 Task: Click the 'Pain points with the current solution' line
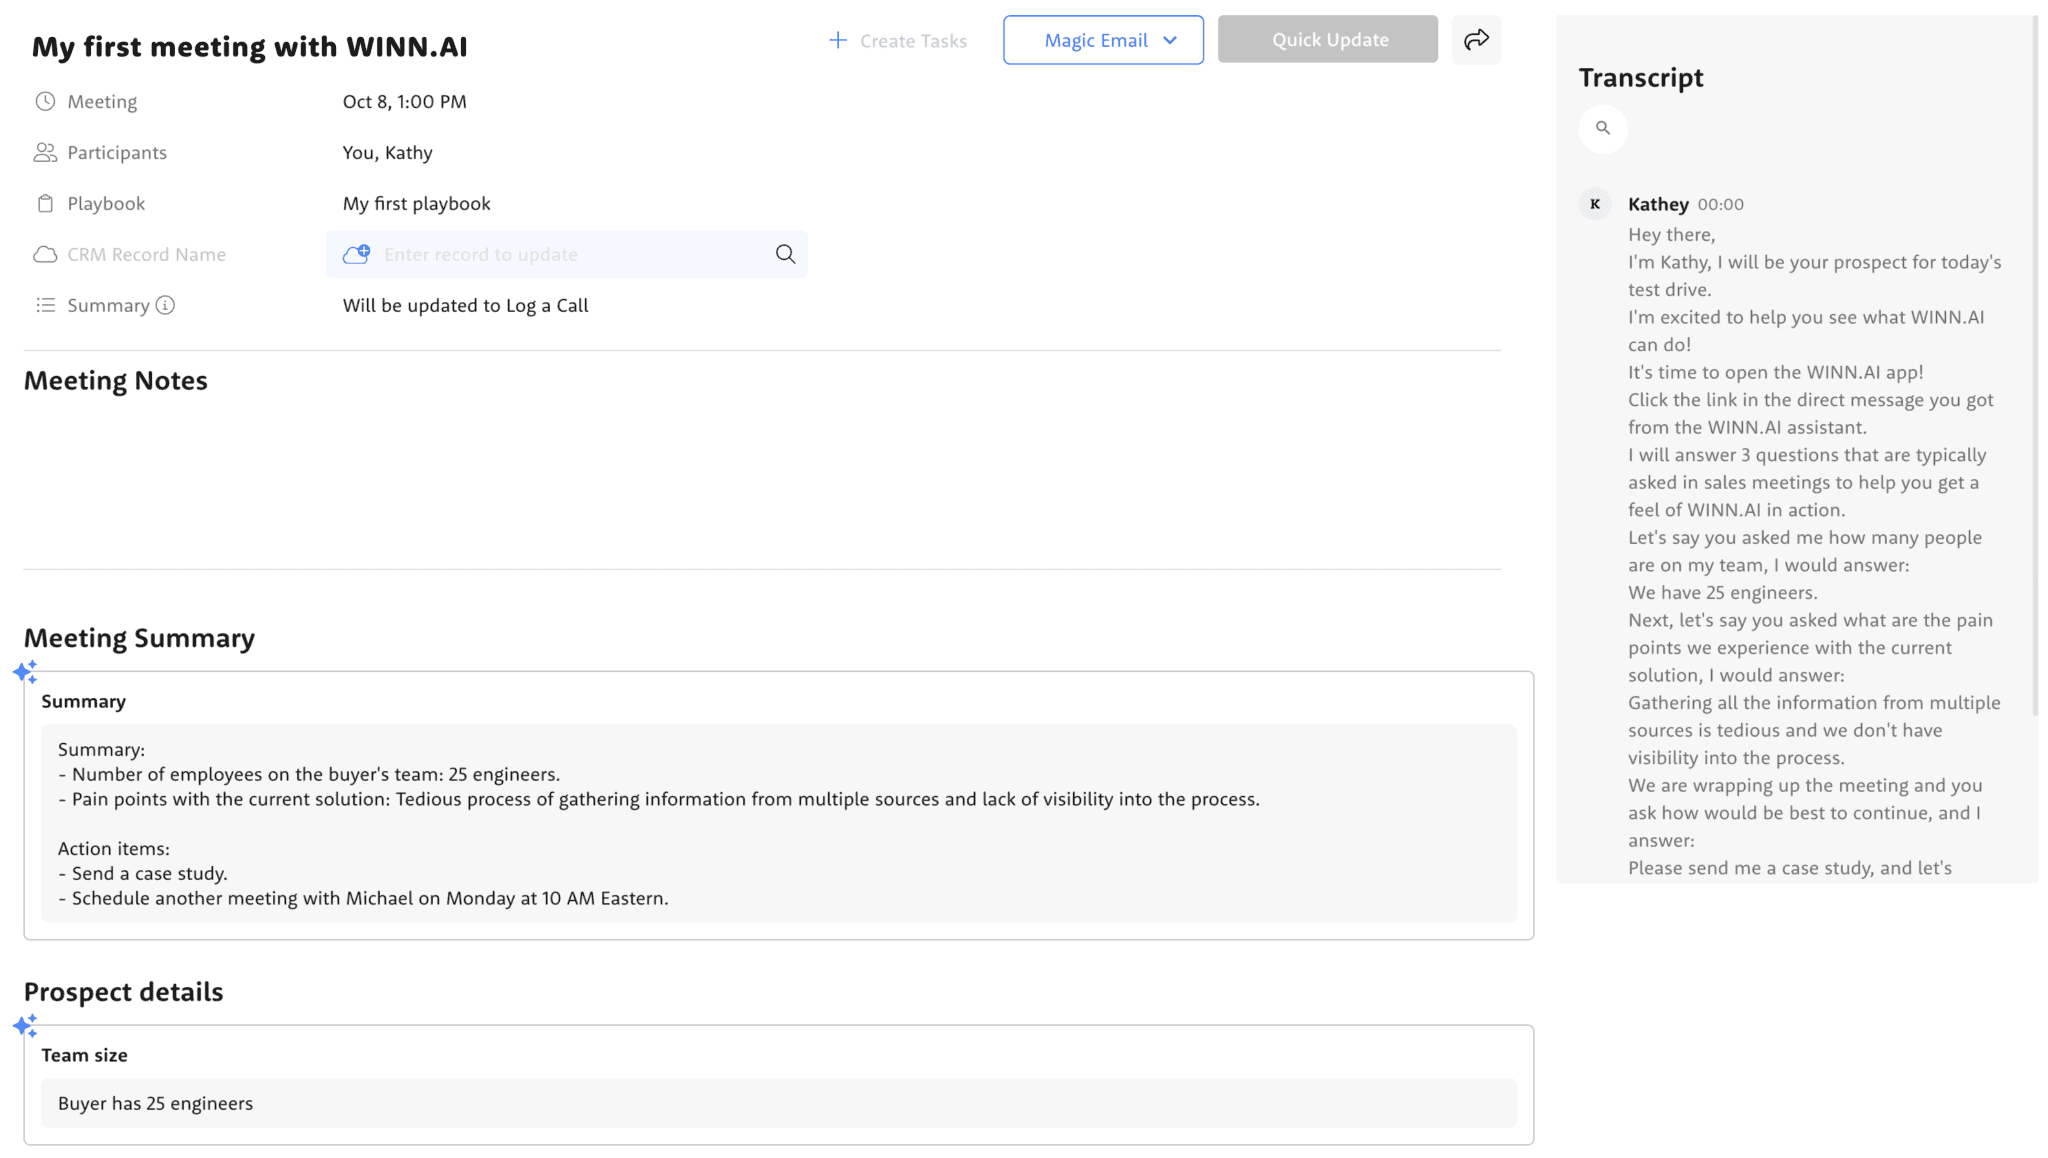tap(659, 799)
